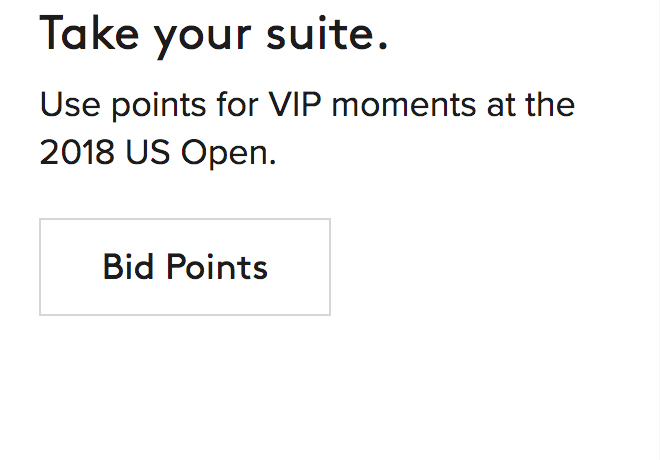Click the '2018 US Open.' text line
The width and height of the screenshot is (660, 460).
click(158, 153)
